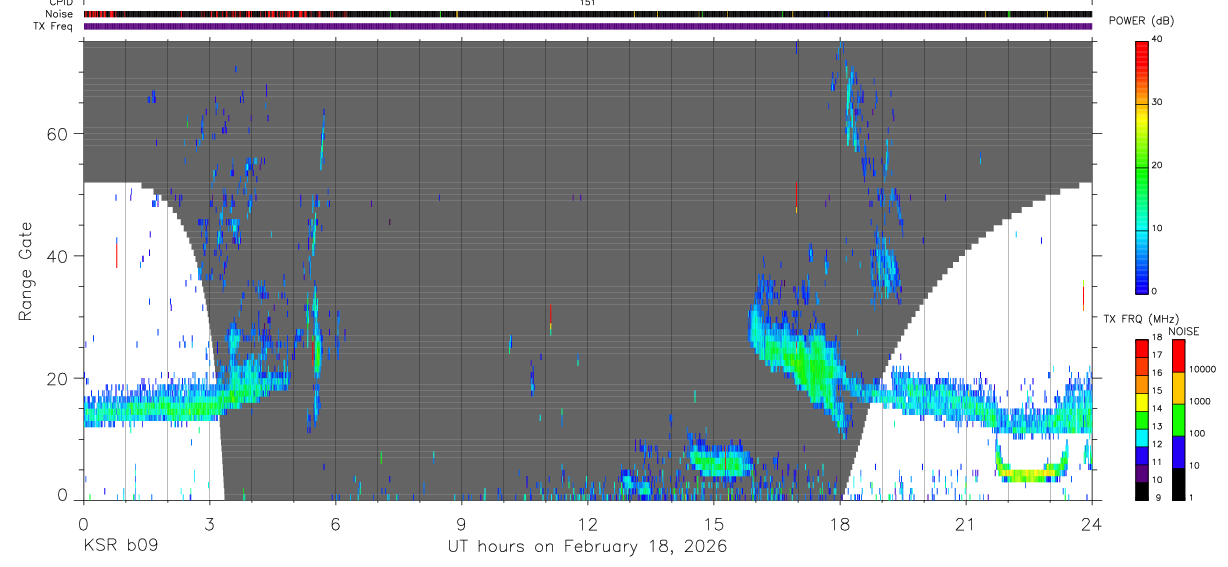Click the 24 tick on UT hours axis

(1092, 523)
